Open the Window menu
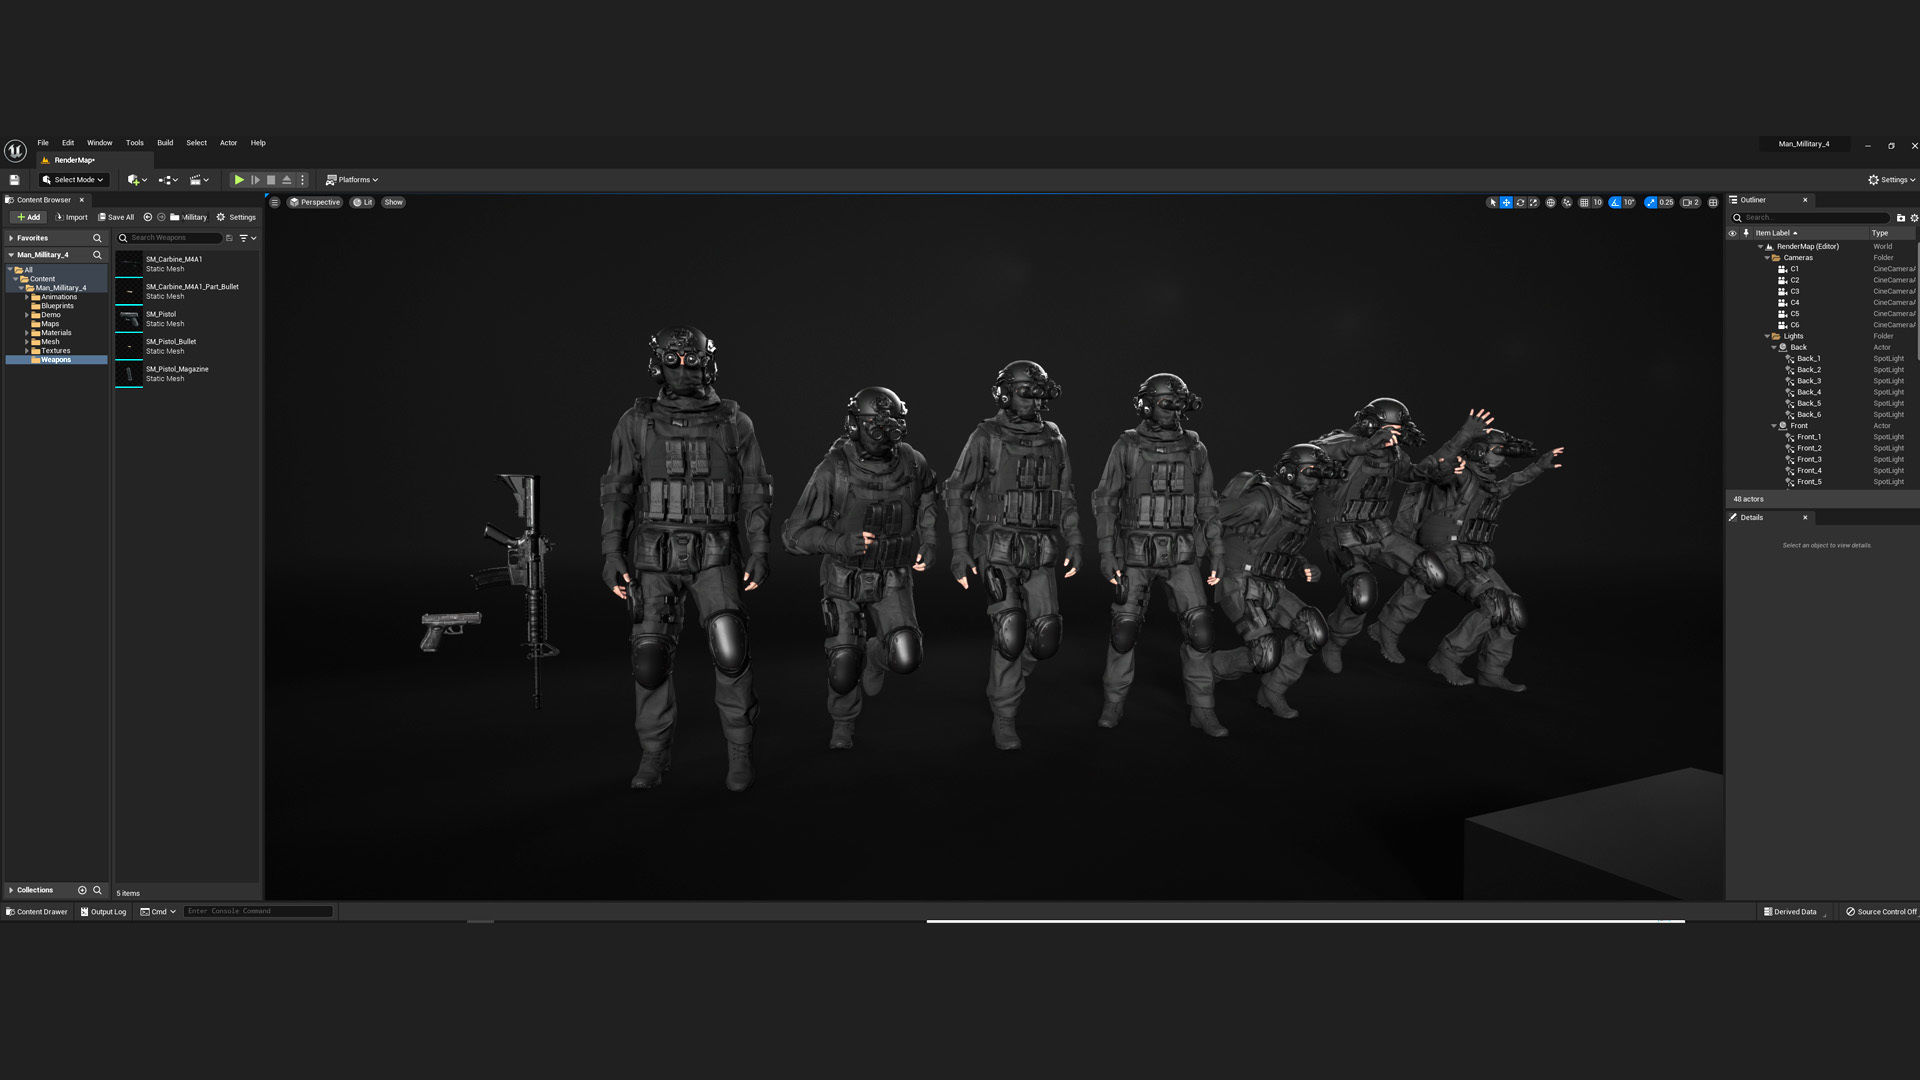 pos(100,143)
